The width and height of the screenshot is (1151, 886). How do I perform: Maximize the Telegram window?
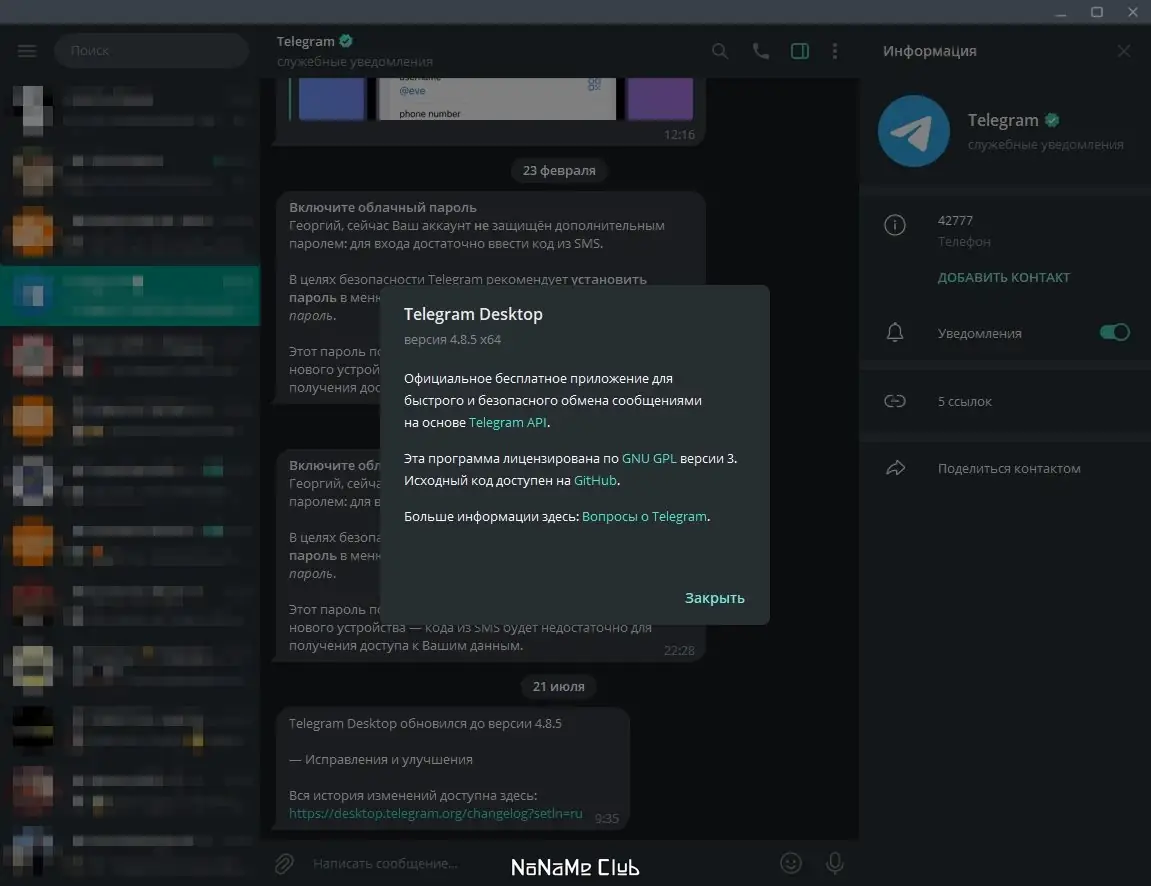pyautogui.click(x=1097, y=12)
